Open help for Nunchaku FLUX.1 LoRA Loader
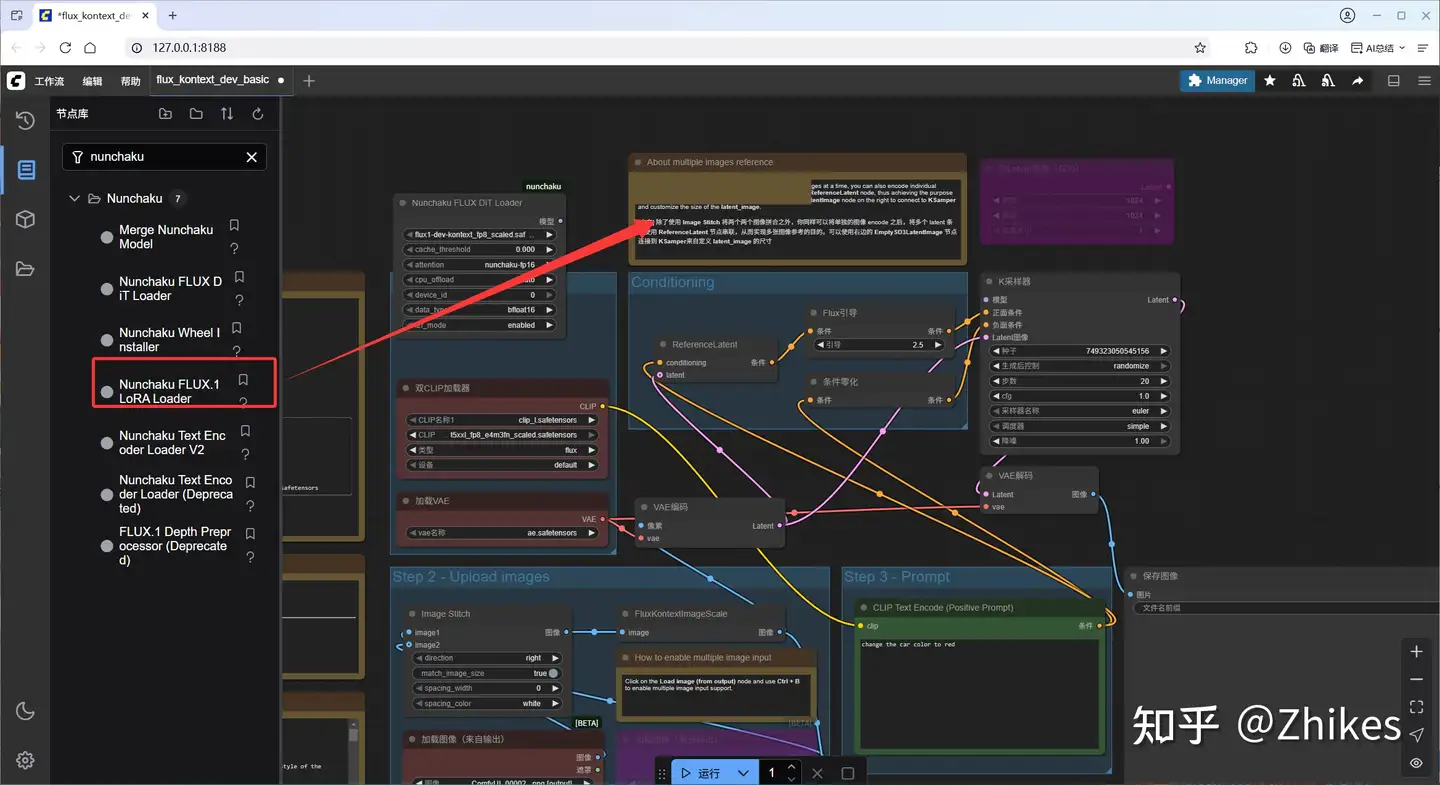This screenshot has width=1440, height=785. coord(243,403)
